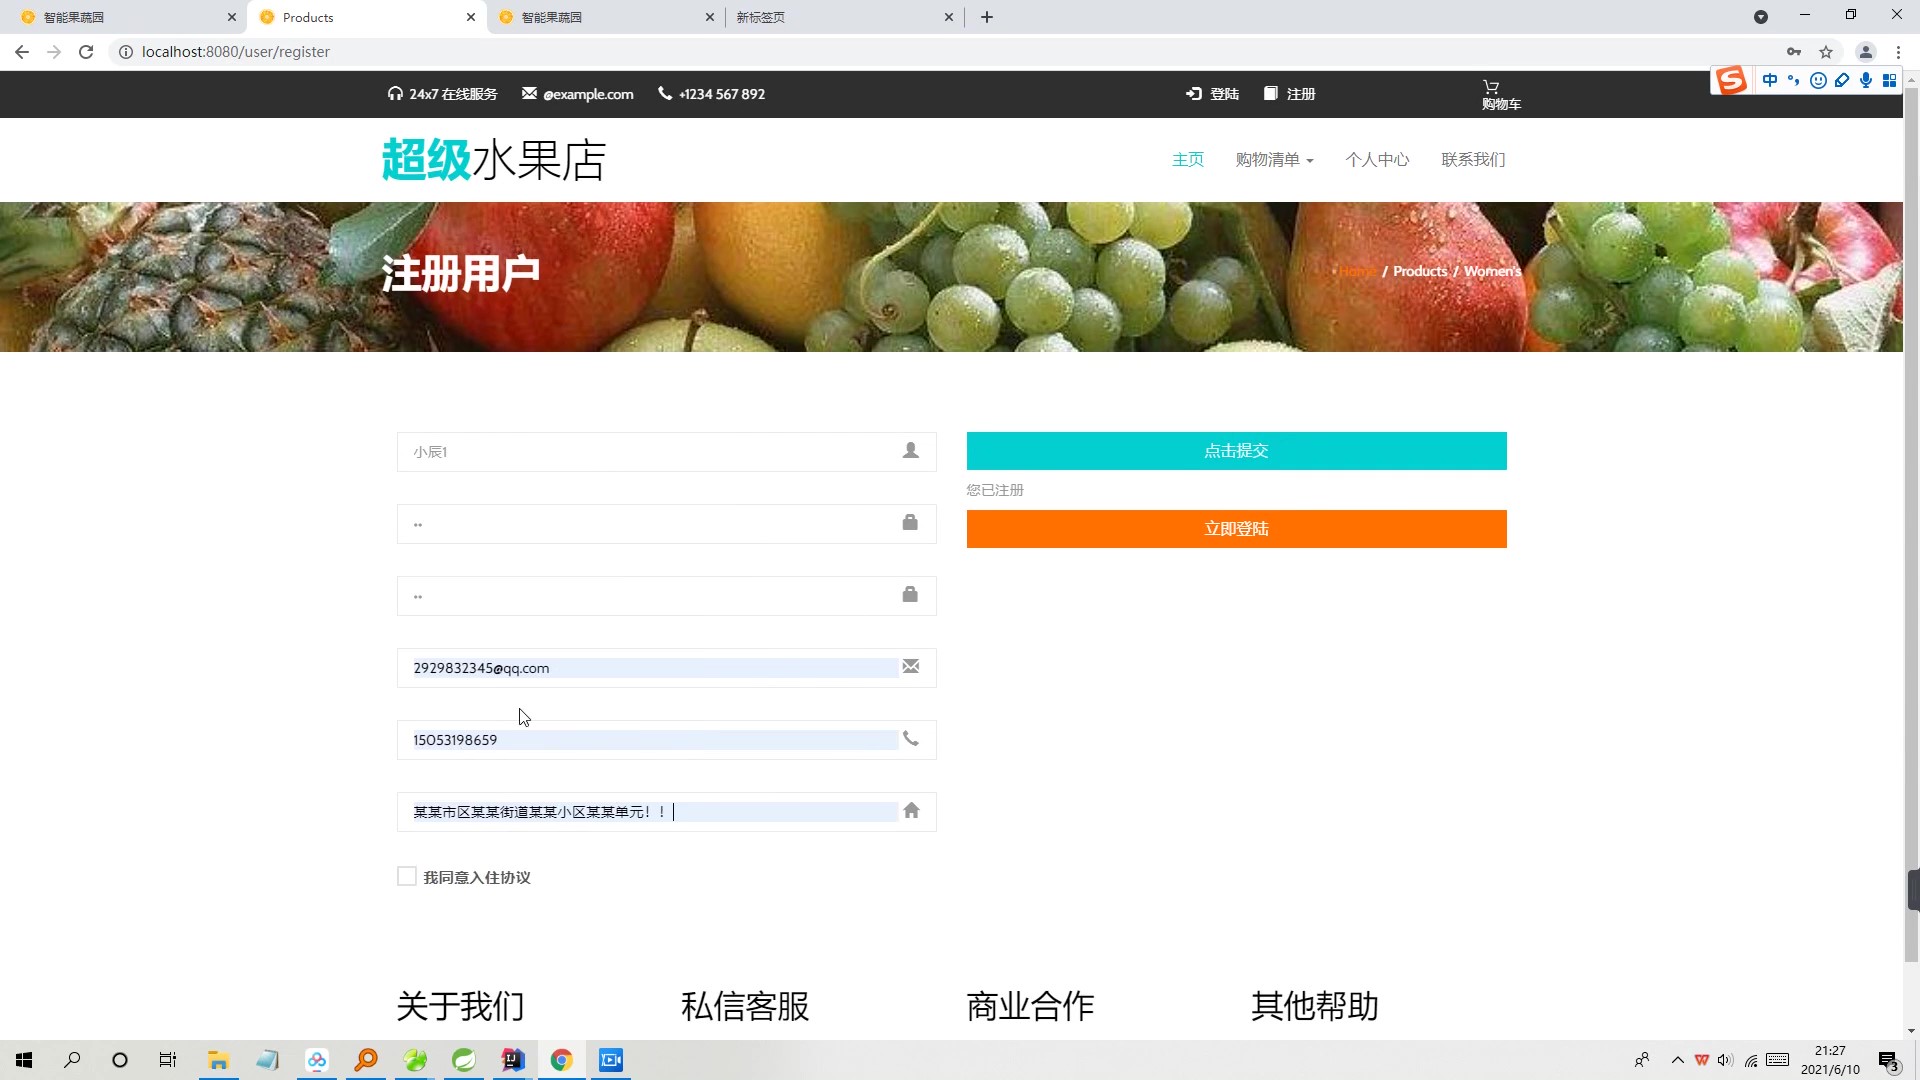
Task: Click the login arrow icon
Action: pos(1194,93)
